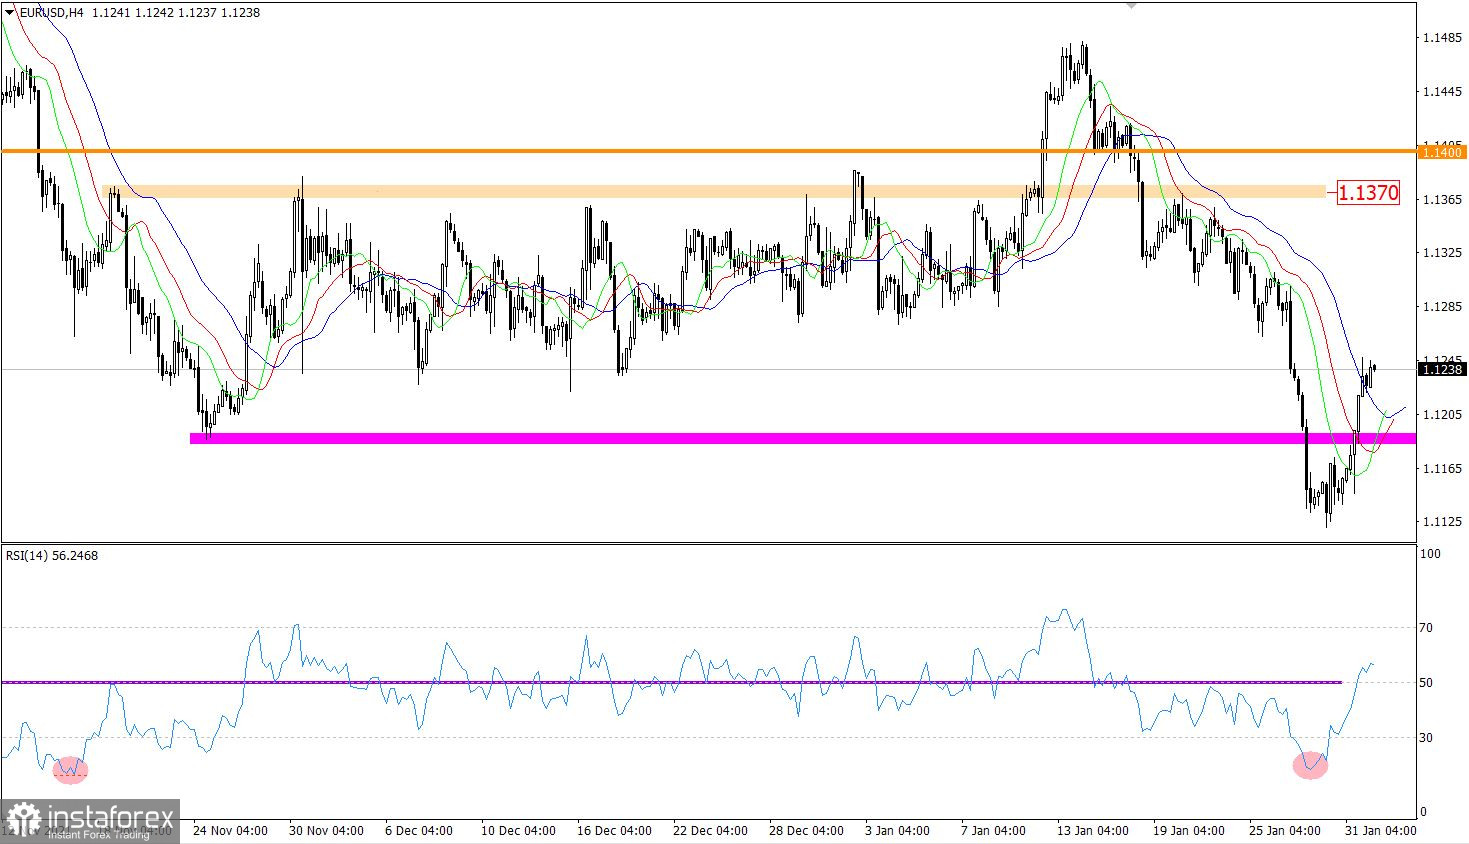Click the 25 Jan 04:00 time label
Image resolution: width=1469 pixels, height=844 pixels.
coord(1285,831)
